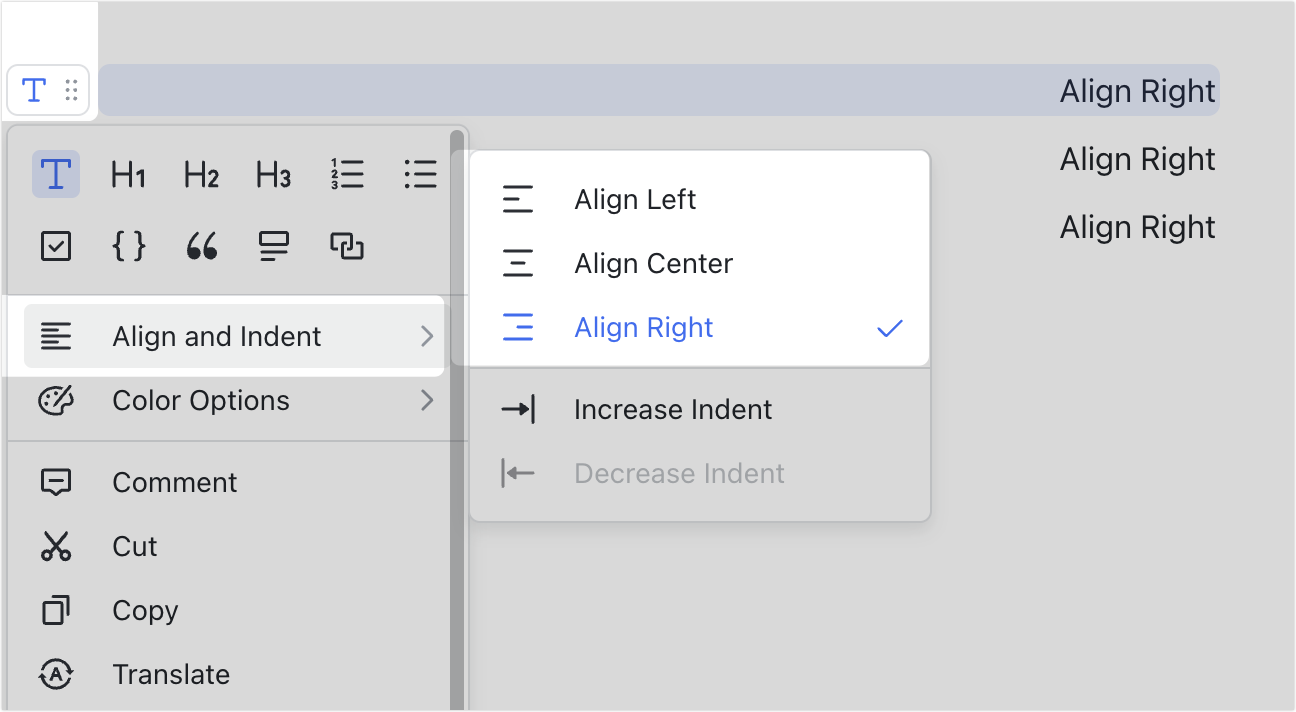Image resolution: width=1296 pixels, height=712 pixels.
Task: Format text as bulleted list
Action: click(x=420, y=174)
